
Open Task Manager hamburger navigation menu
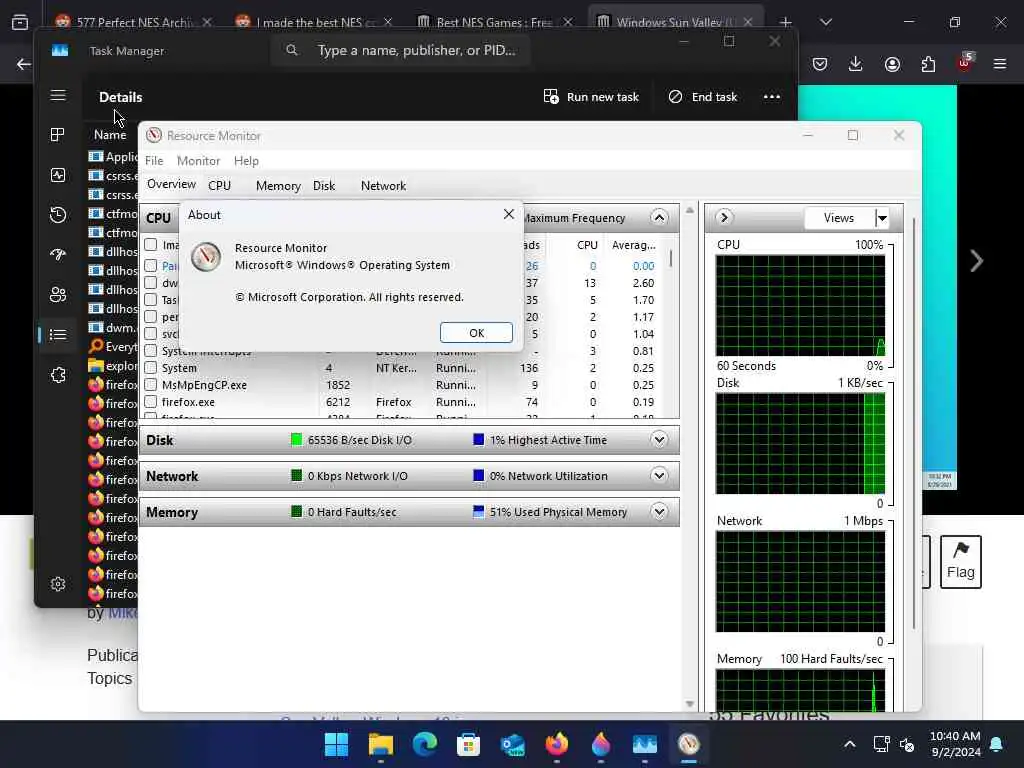(x=57, y=95)
